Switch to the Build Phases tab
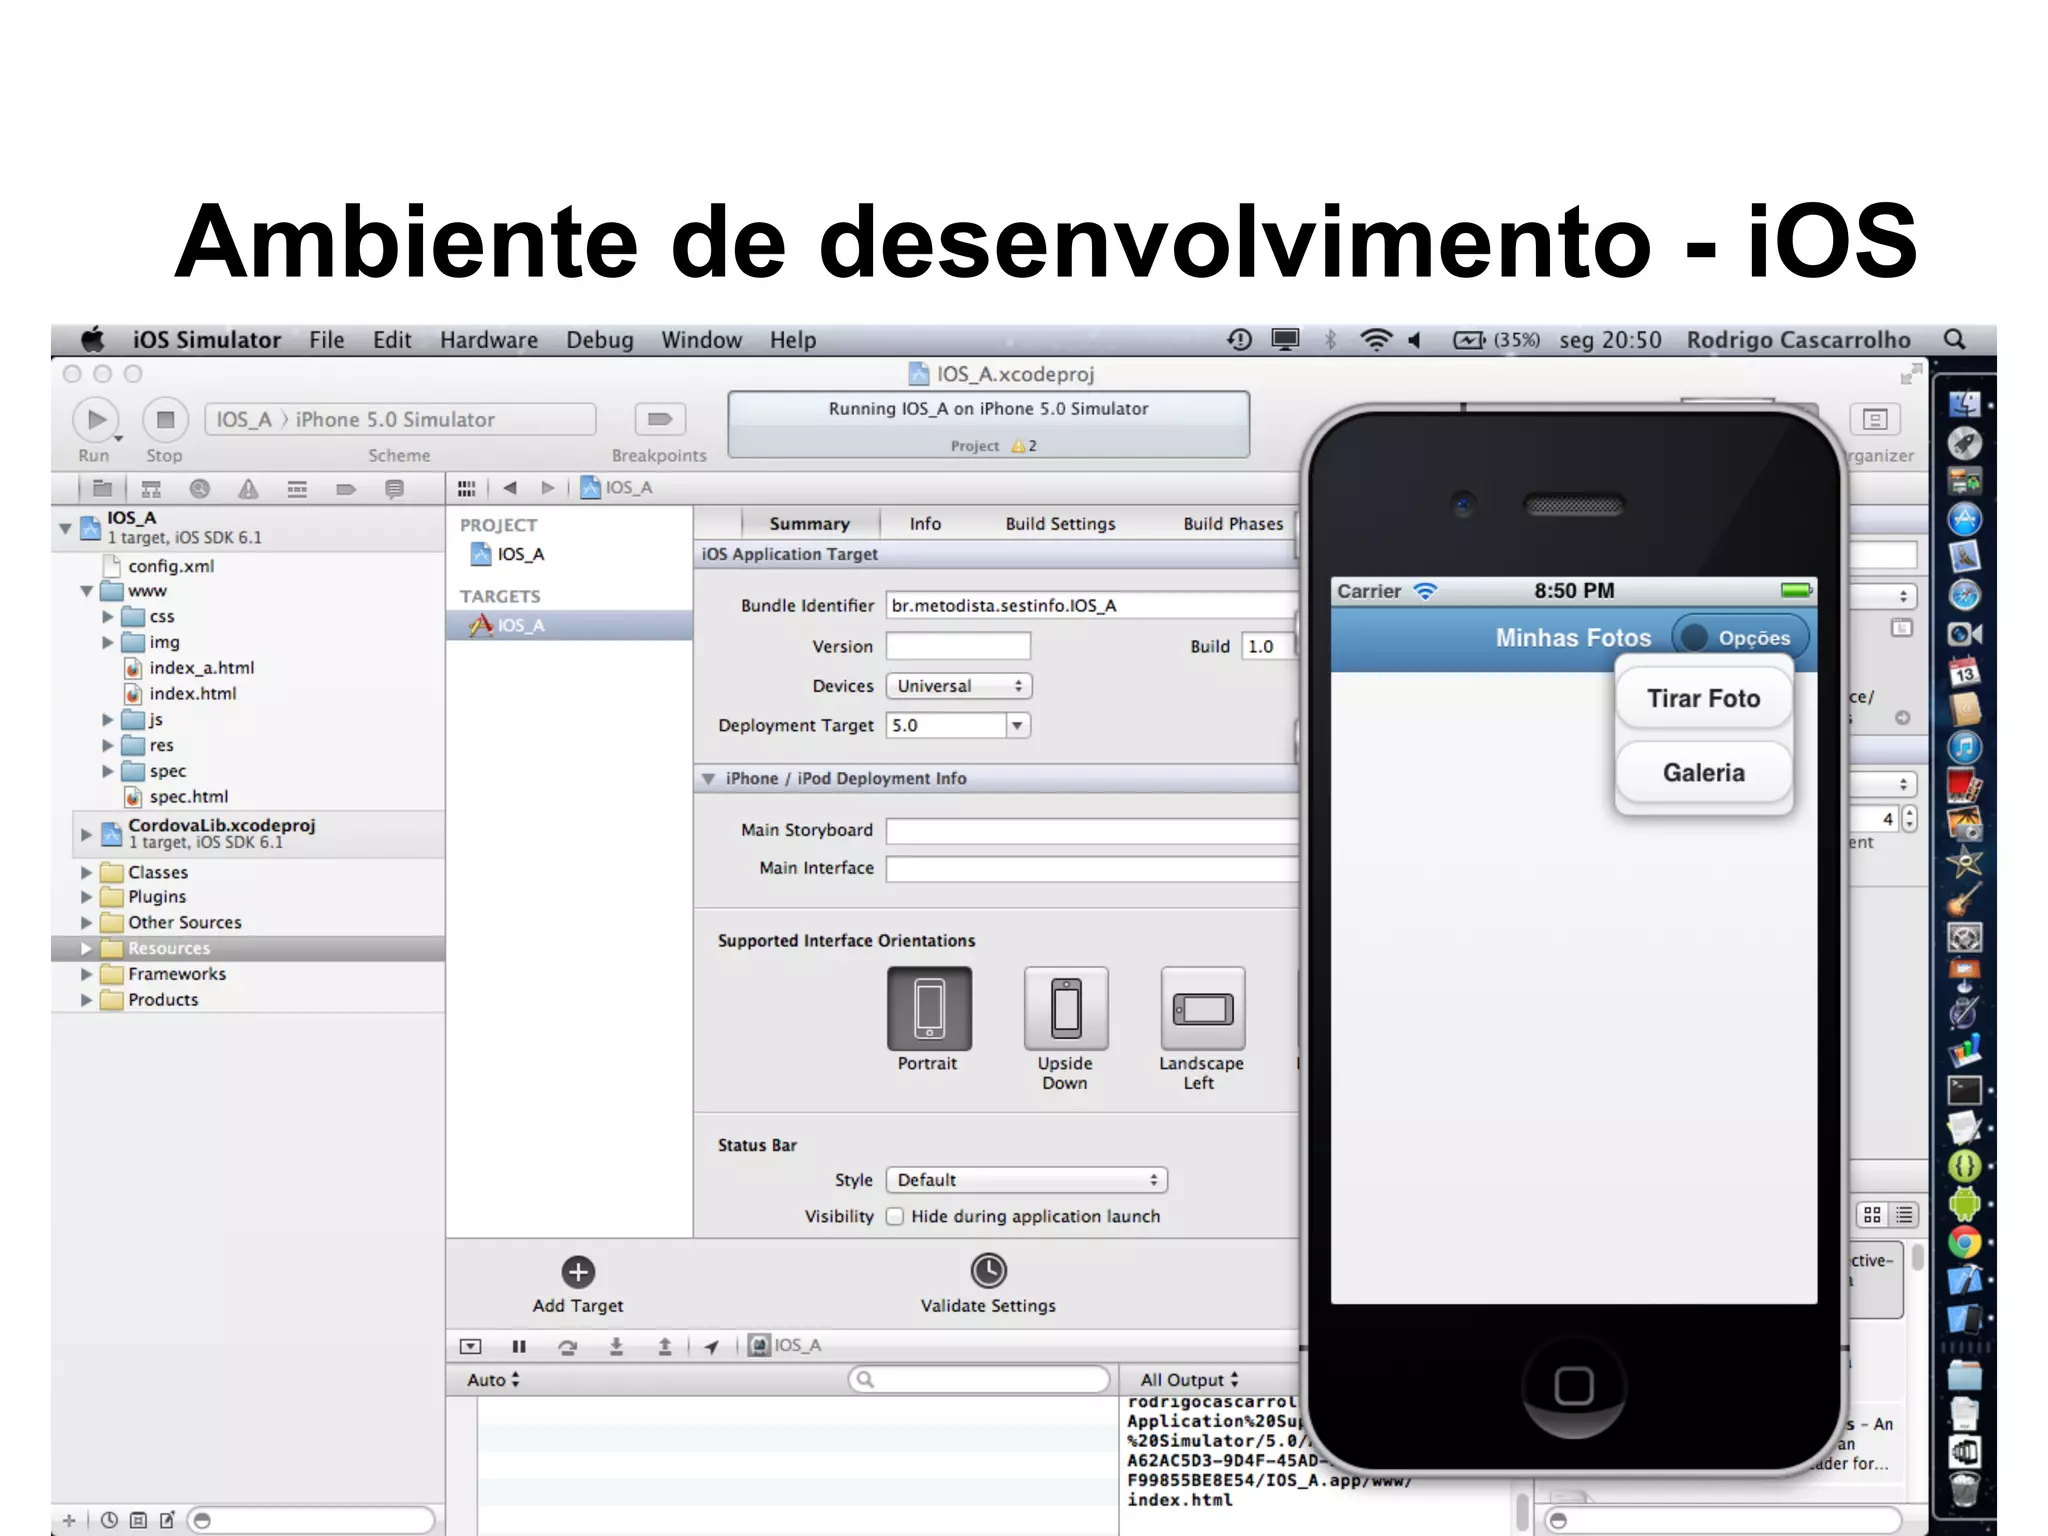This screenshot has height=1536, width=2048. tap(1233, 523)
